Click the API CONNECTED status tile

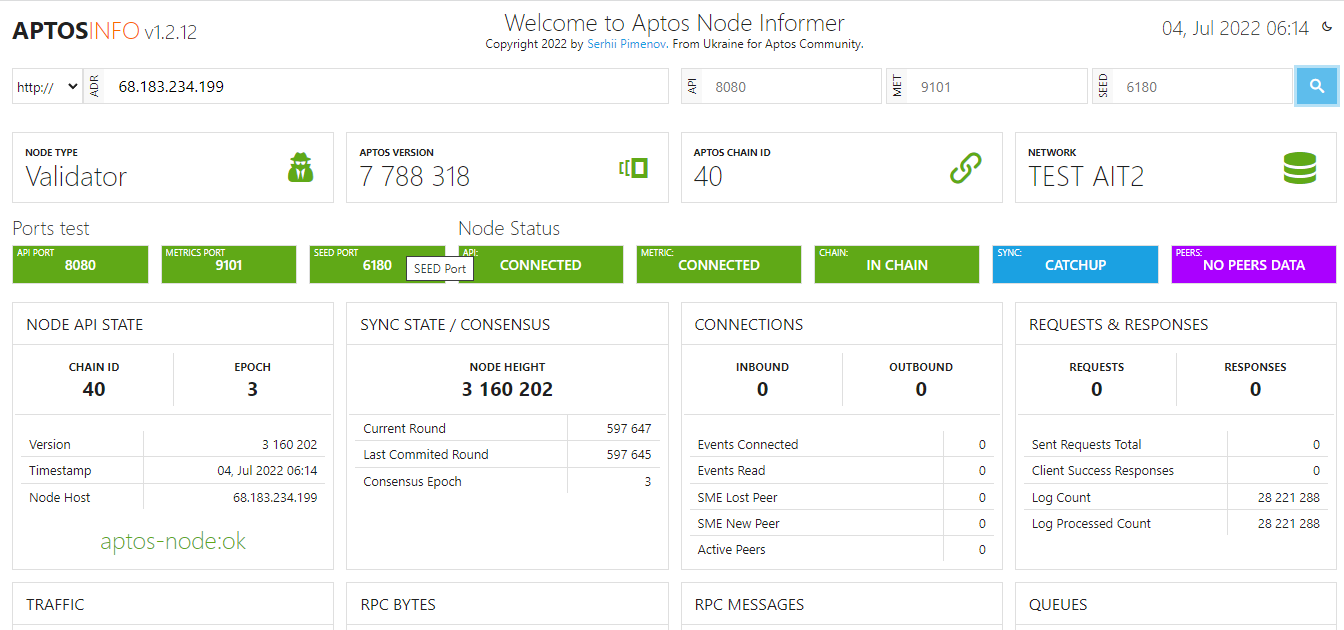(540, 264)
